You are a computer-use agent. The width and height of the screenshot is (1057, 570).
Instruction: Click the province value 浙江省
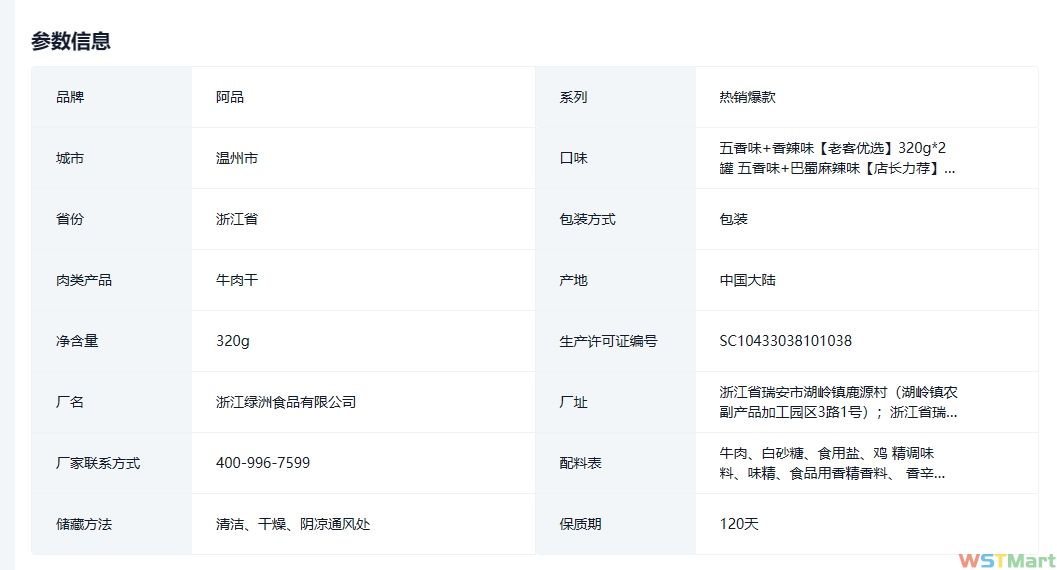[237, 219]
